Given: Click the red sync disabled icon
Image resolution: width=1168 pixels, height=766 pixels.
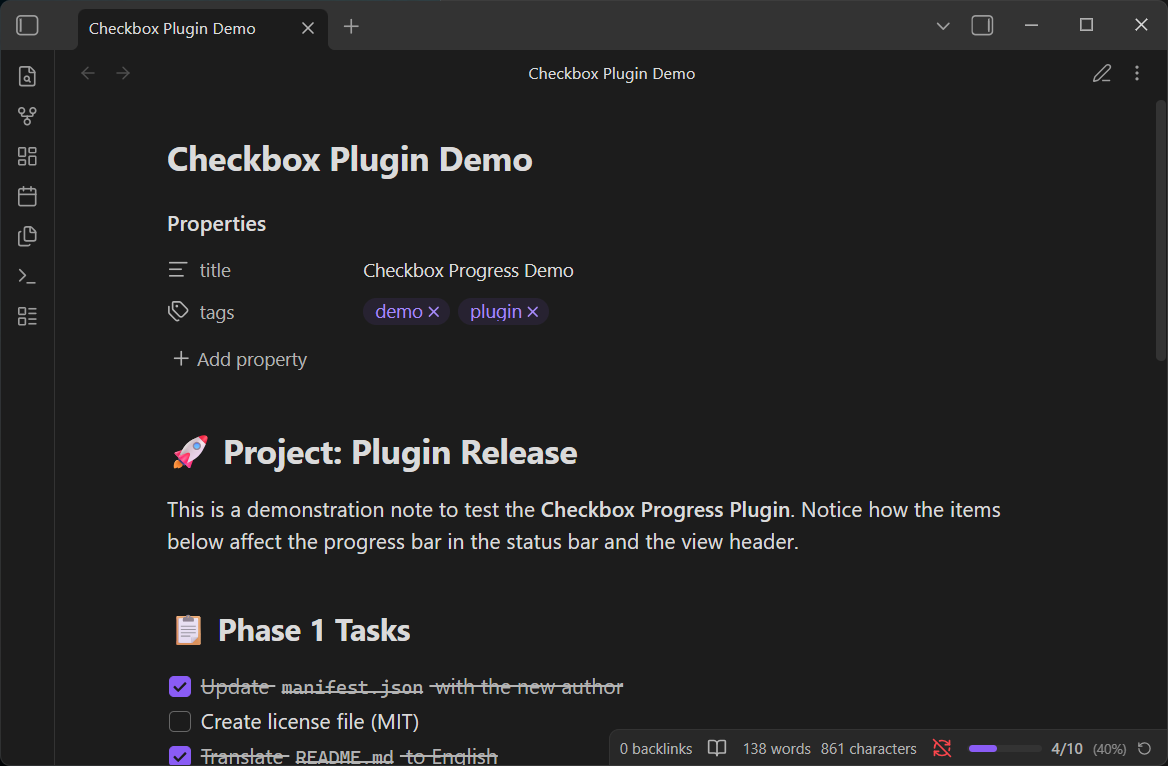Looking at the screenshot, I should coord(942,748).
